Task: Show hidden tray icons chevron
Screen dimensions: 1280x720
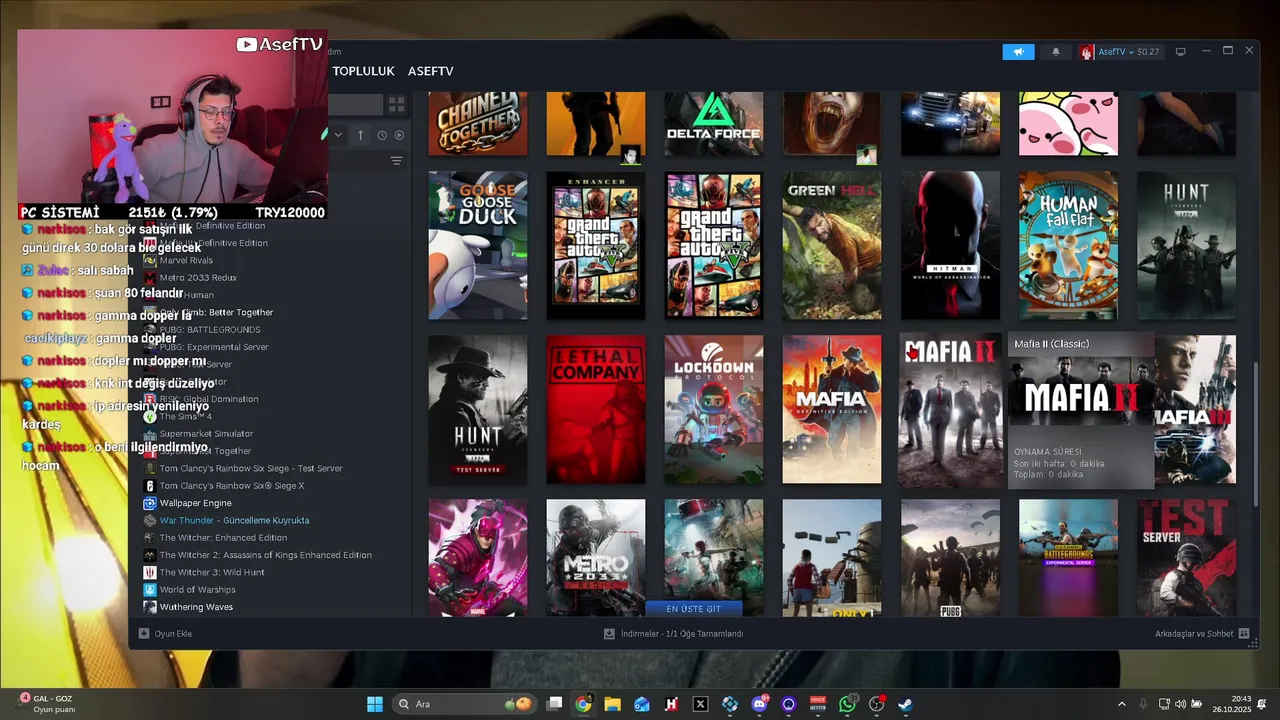Action: (x=1121, y=704)
